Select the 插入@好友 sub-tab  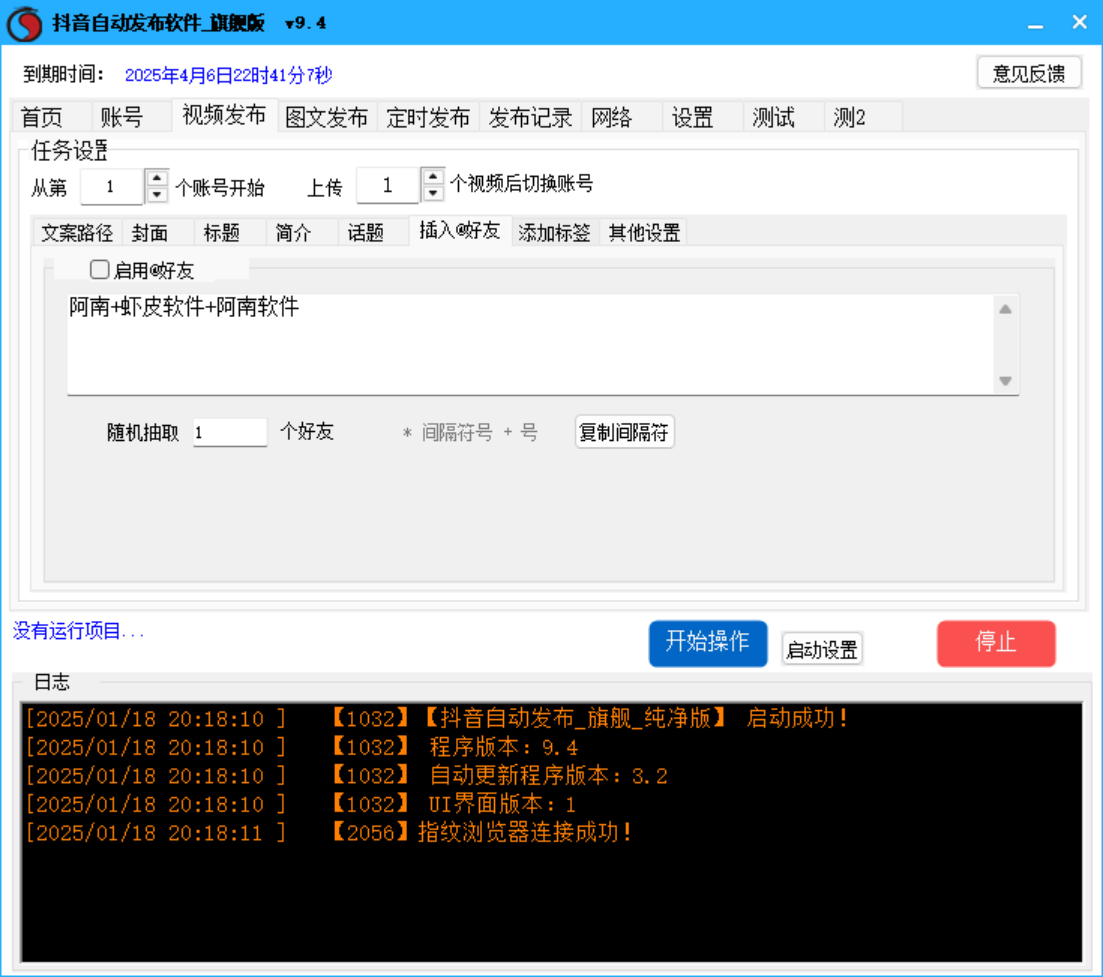[460, 230]
